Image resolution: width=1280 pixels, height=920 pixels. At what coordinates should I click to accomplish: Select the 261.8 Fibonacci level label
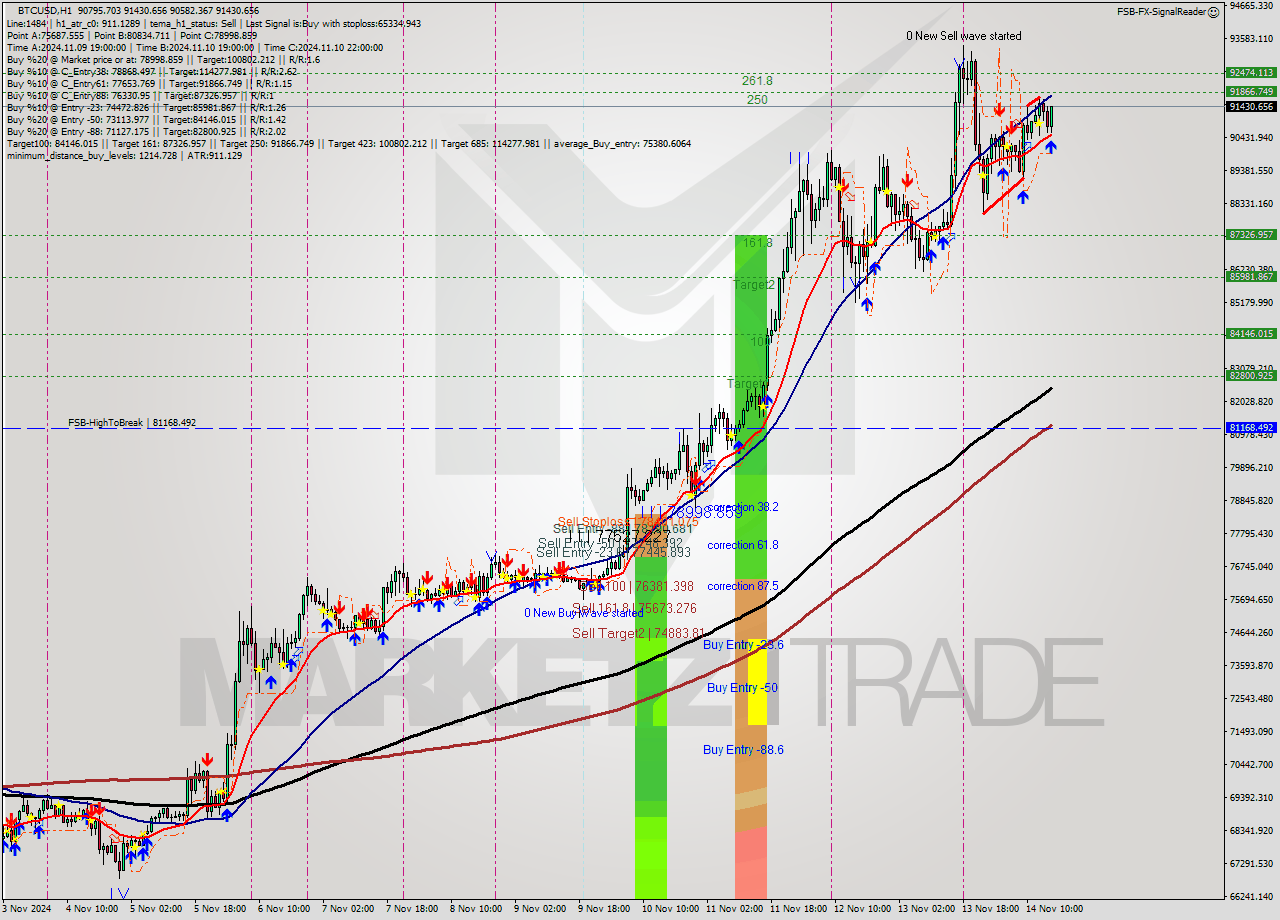(x=757, y=81)
